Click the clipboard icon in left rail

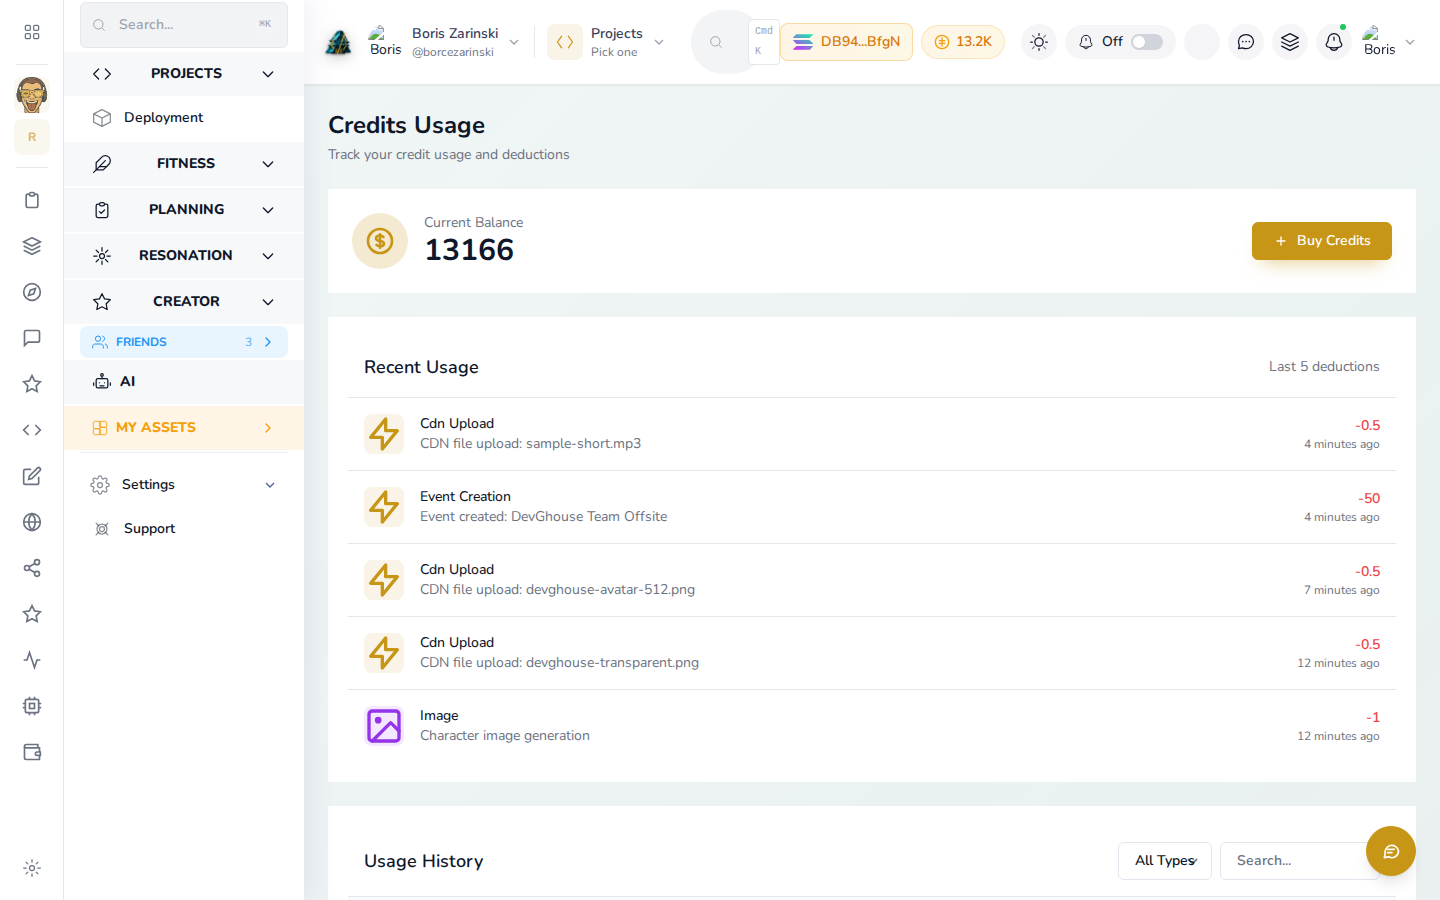(x=32, y=200)
